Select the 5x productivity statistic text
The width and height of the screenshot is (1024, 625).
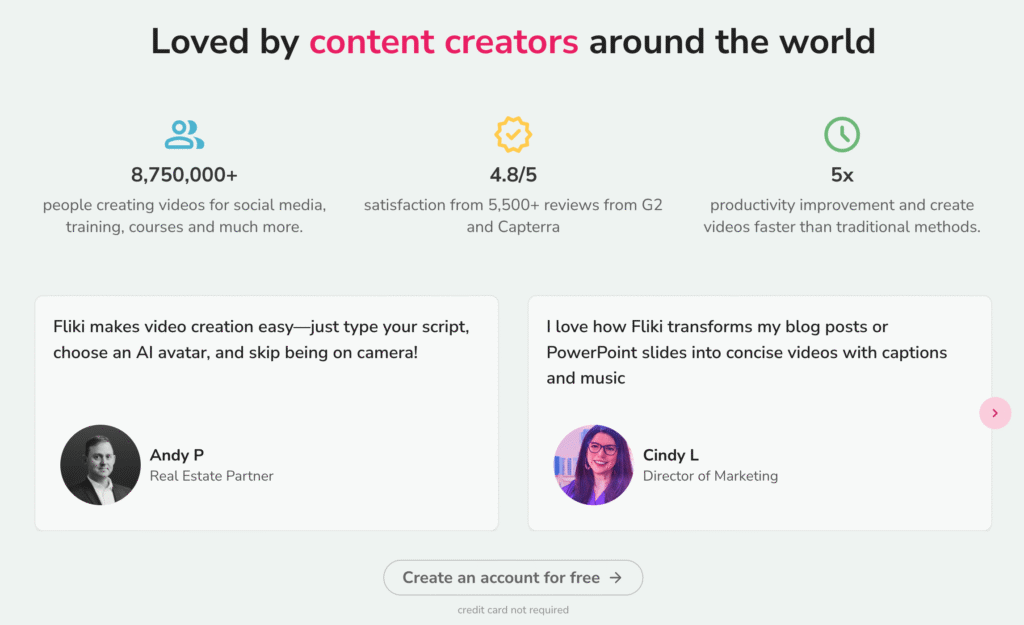(x=842, y=175)
